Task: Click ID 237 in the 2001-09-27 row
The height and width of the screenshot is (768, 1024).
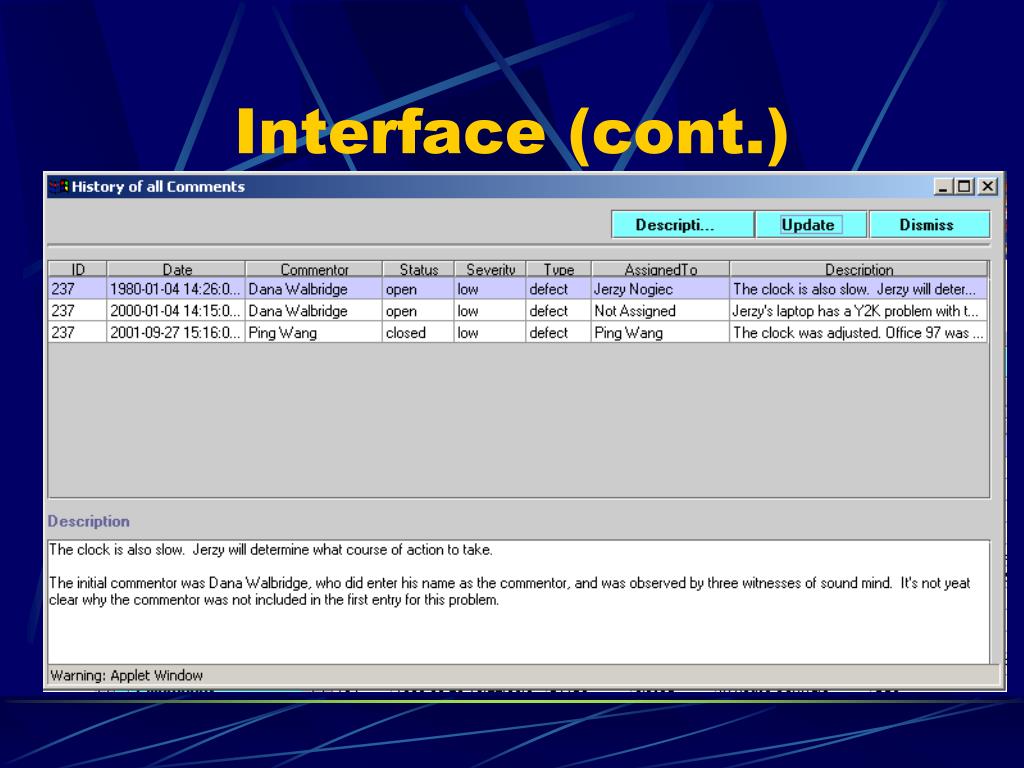Action: pos(78,332)
